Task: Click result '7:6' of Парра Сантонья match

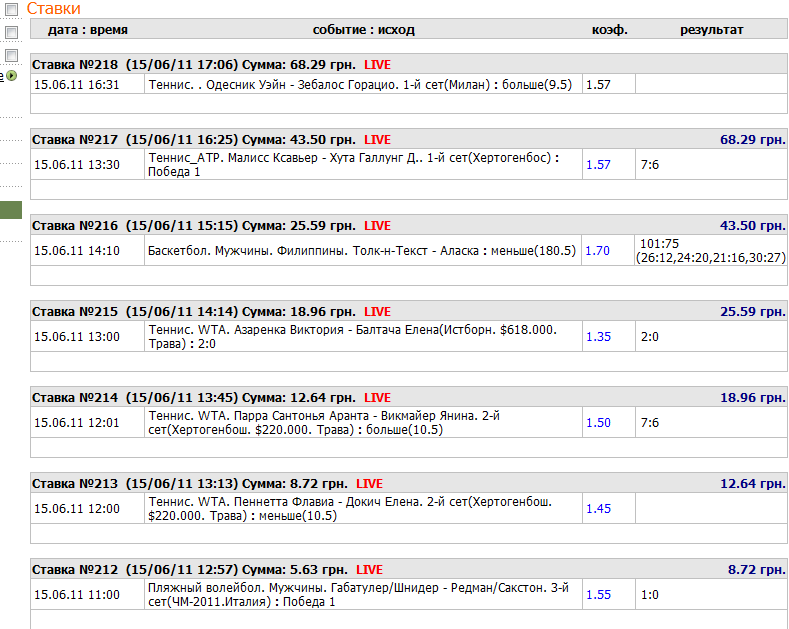Action: pyautogui.click(x=650, y=423)
